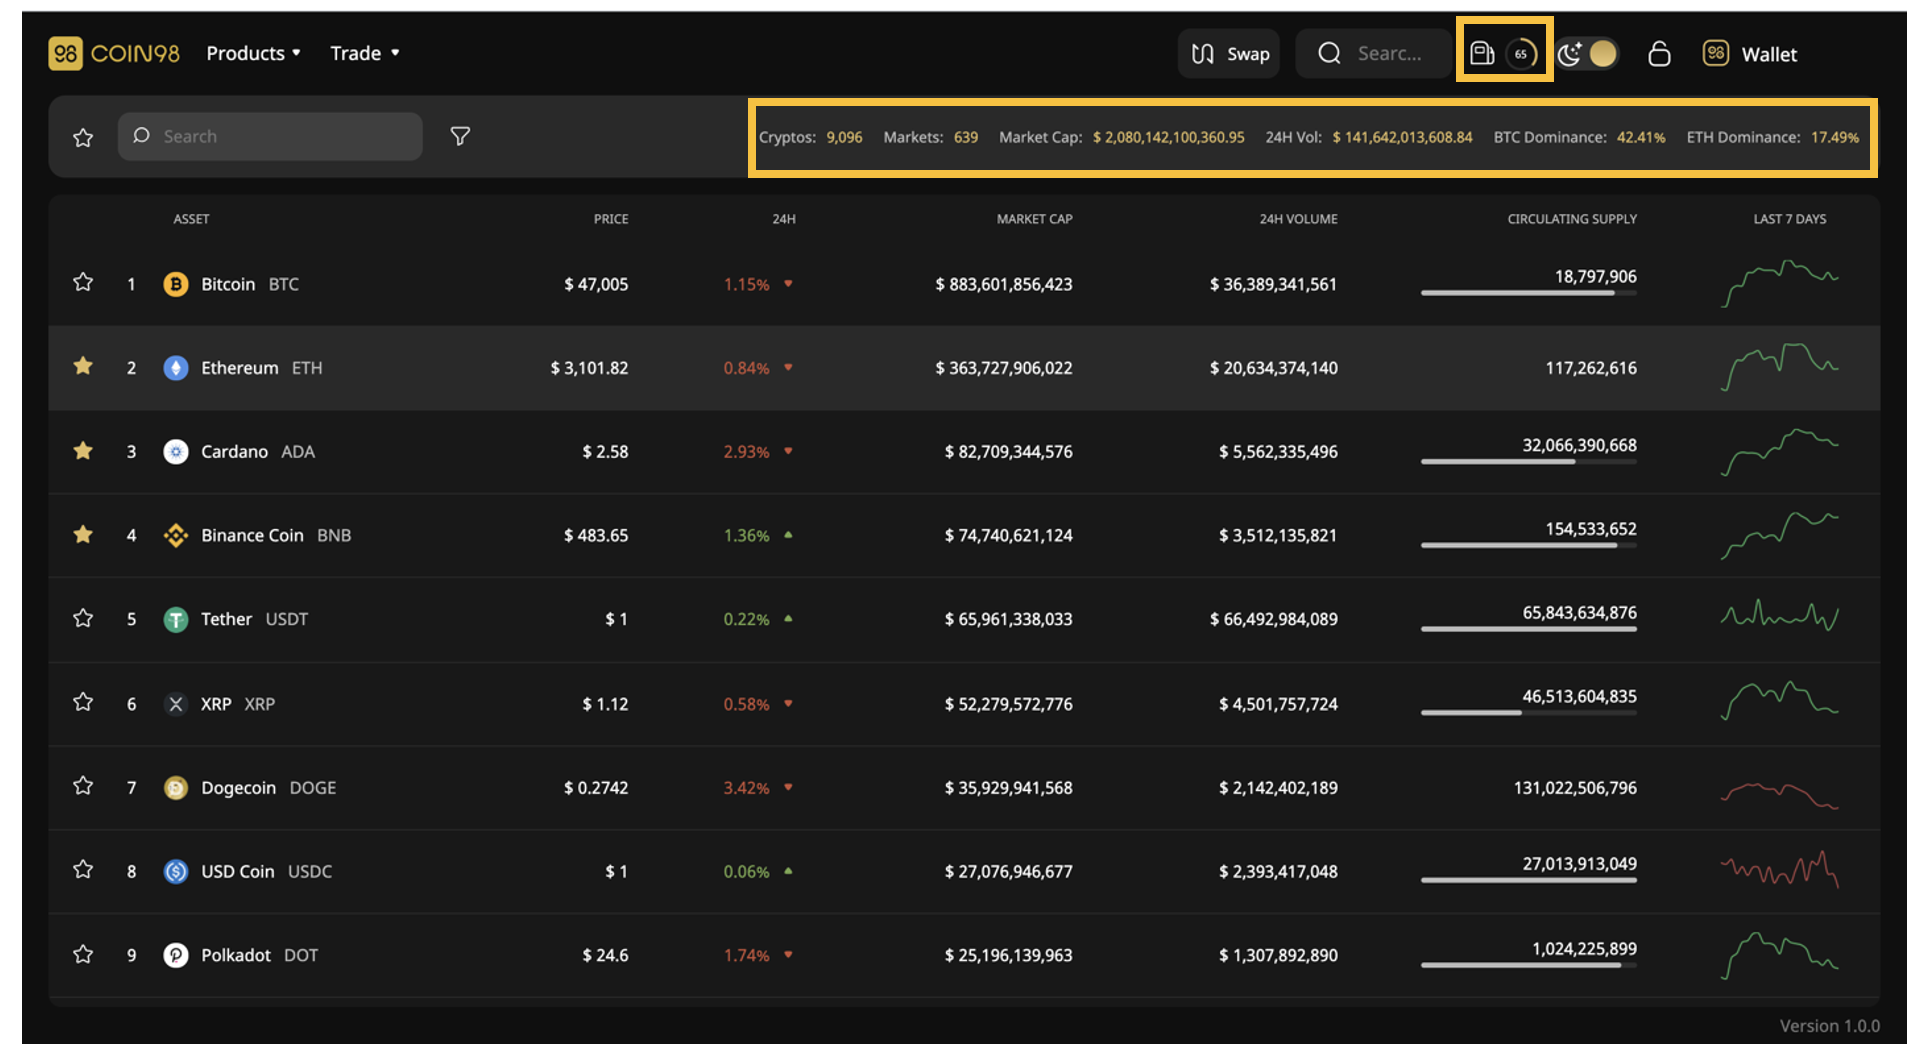1920x1058 pixels.
Task: Sort by 24H VOLUME column header
Action: pyautogui.click(x=1298, y=219)
